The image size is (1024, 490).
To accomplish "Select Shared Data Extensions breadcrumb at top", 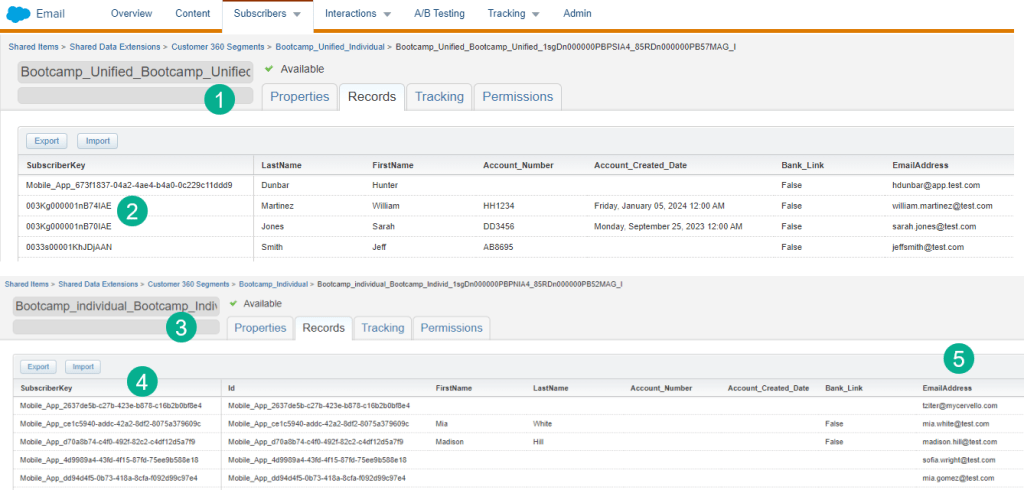I will (118, 47).
